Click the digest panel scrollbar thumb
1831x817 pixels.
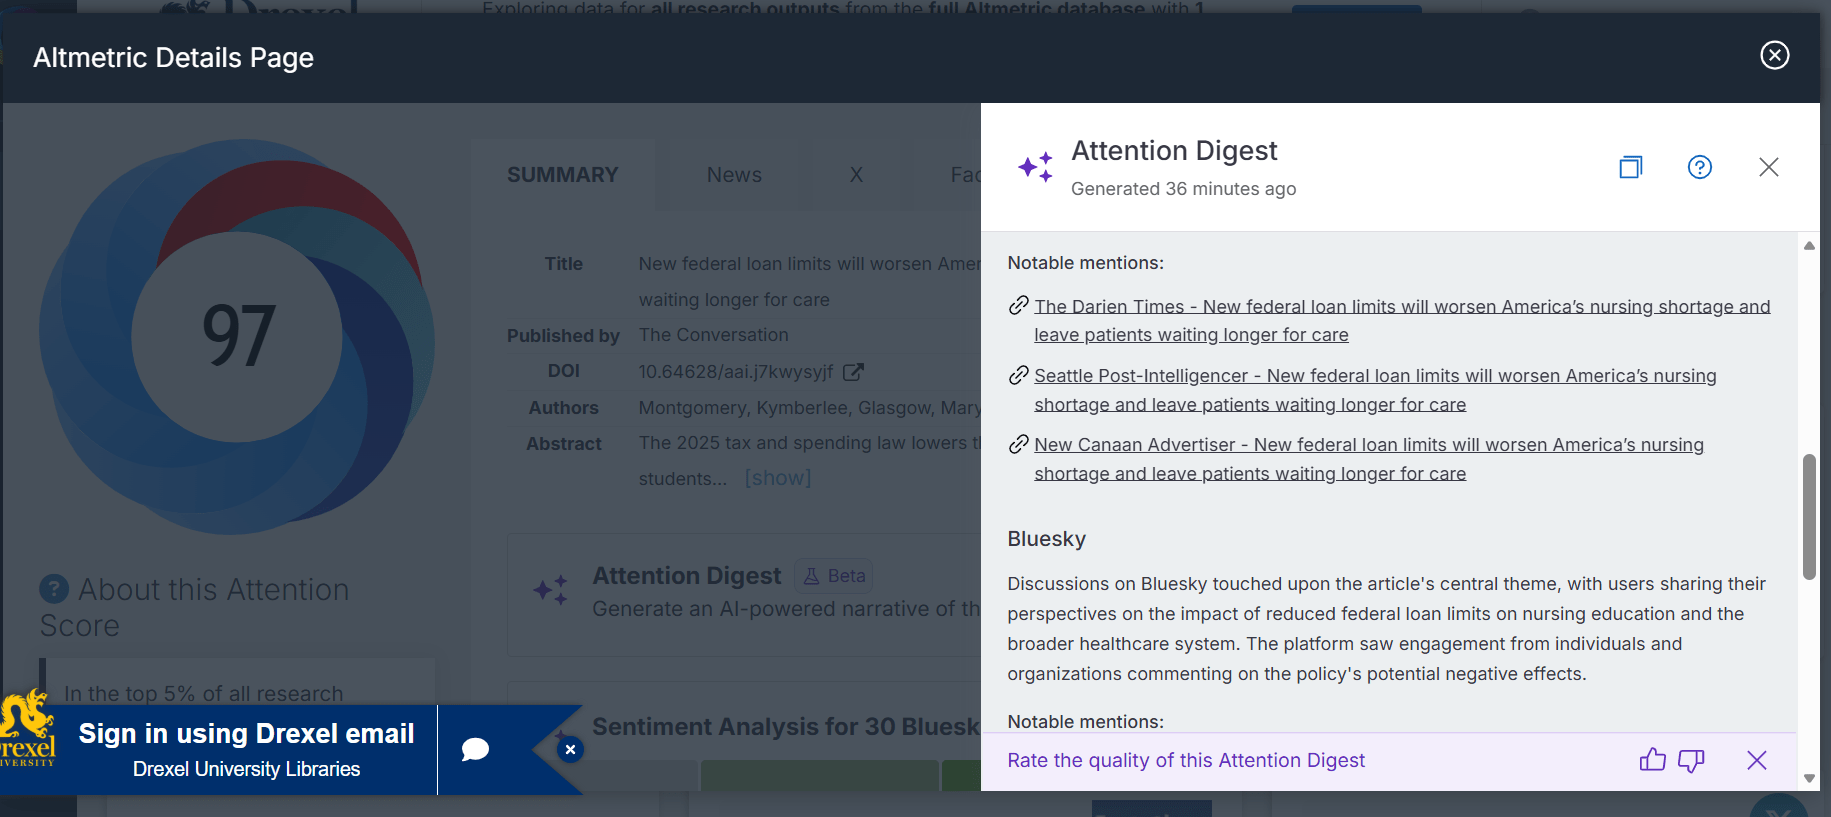[1808, 517]
